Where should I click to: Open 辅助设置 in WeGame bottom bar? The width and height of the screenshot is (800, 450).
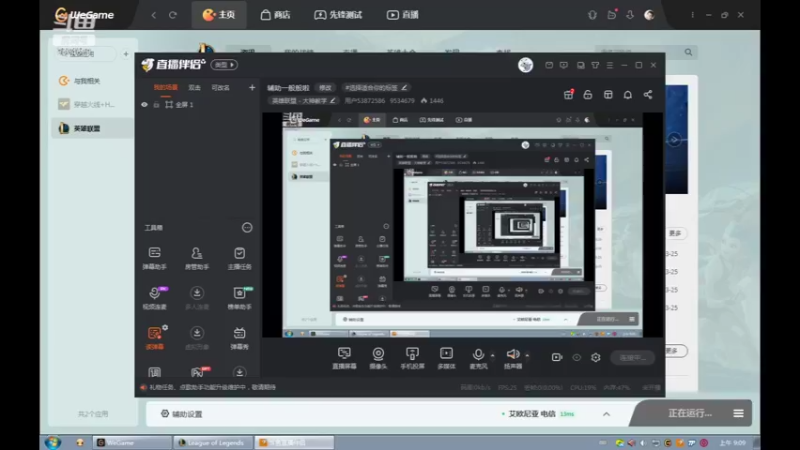[x=182, y=414]
